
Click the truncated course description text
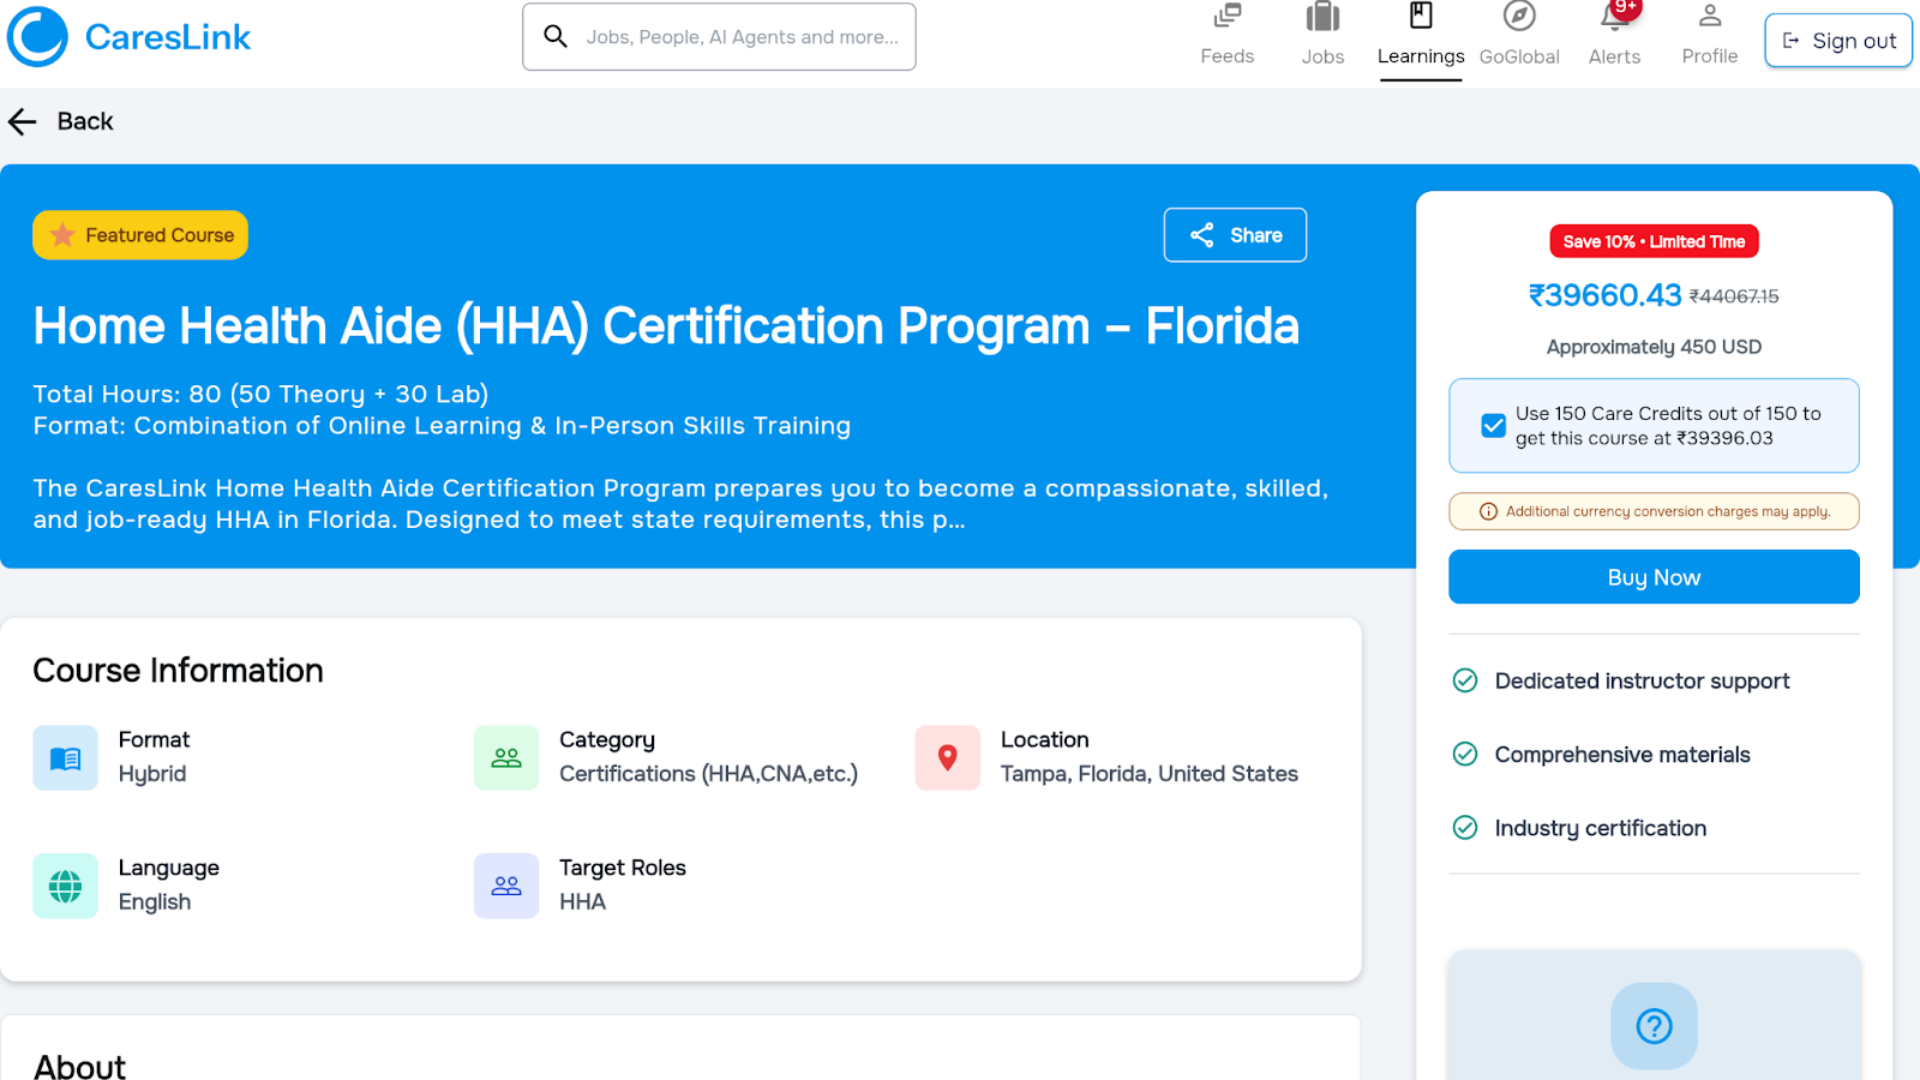680,504
